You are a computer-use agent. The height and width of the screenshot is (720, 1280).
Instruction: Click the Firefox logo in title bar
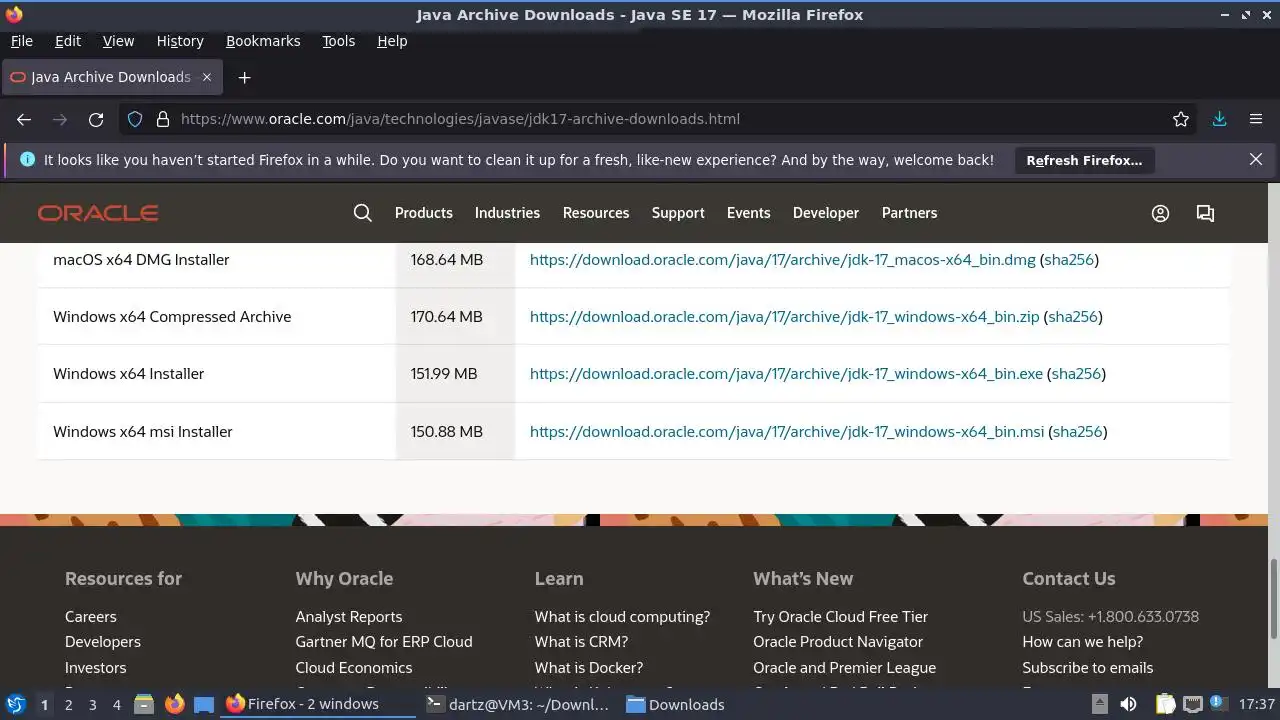(14, 14)
